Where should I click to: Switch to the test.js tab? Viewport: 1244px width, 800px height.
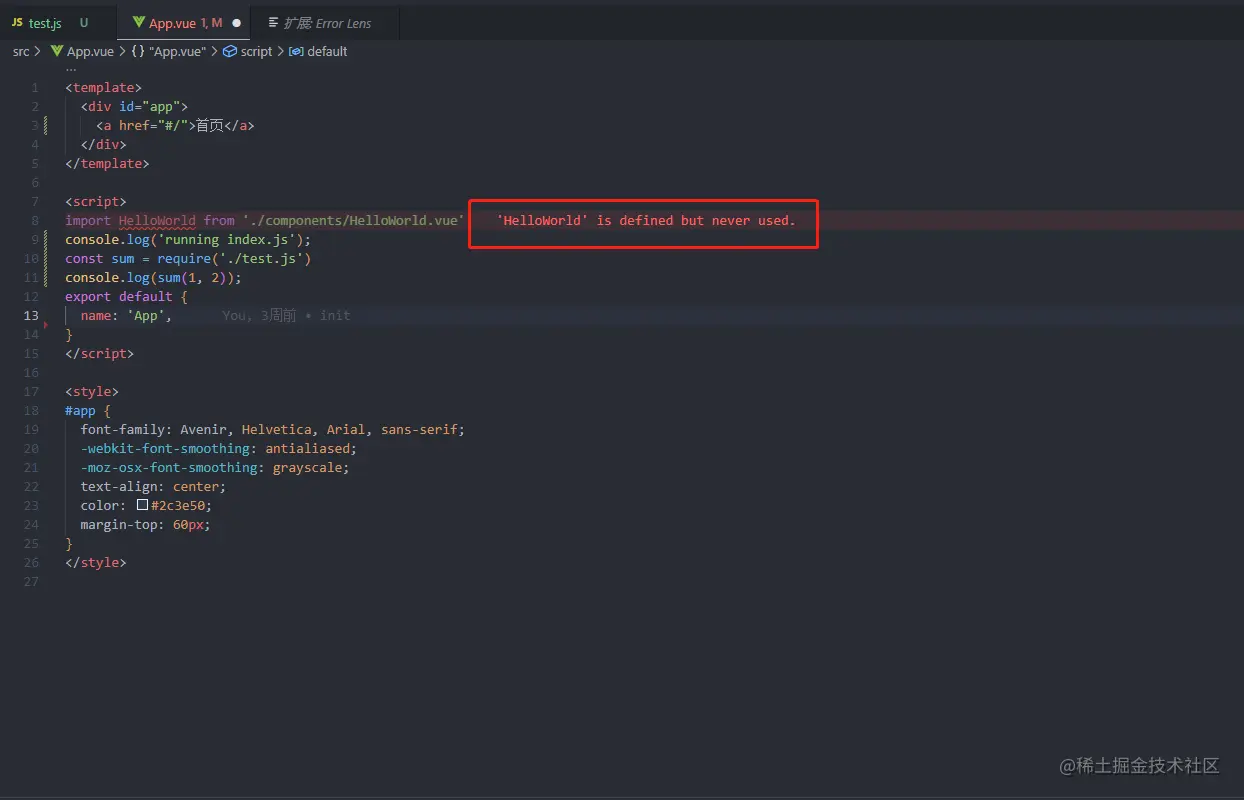45,22
